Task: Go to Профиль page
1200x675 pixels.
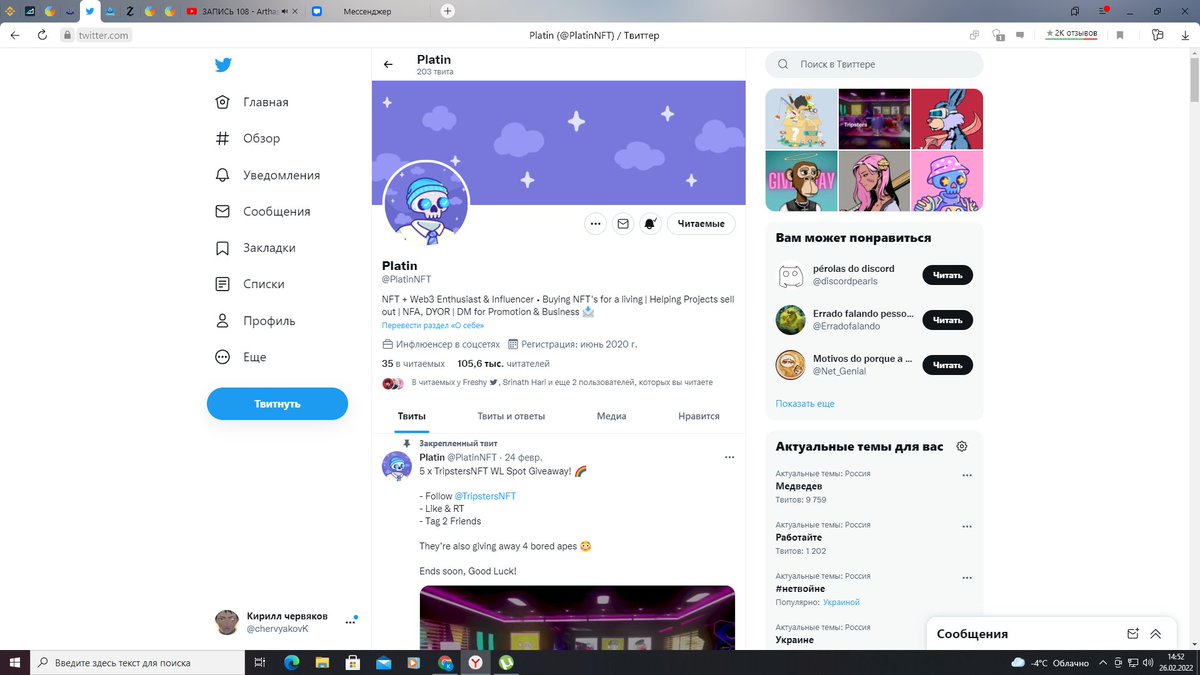Action: [x=255, y=321]
